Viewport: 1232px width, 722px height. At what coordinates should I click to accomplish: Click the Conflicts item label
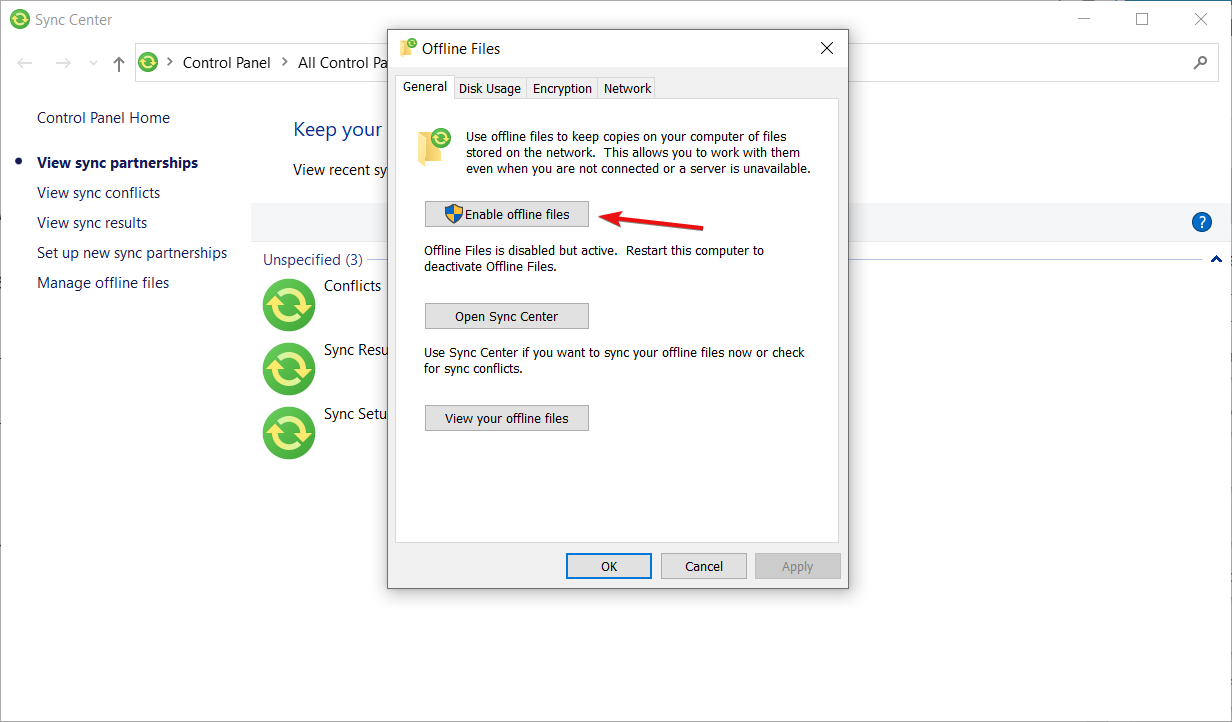click(352, 286)
